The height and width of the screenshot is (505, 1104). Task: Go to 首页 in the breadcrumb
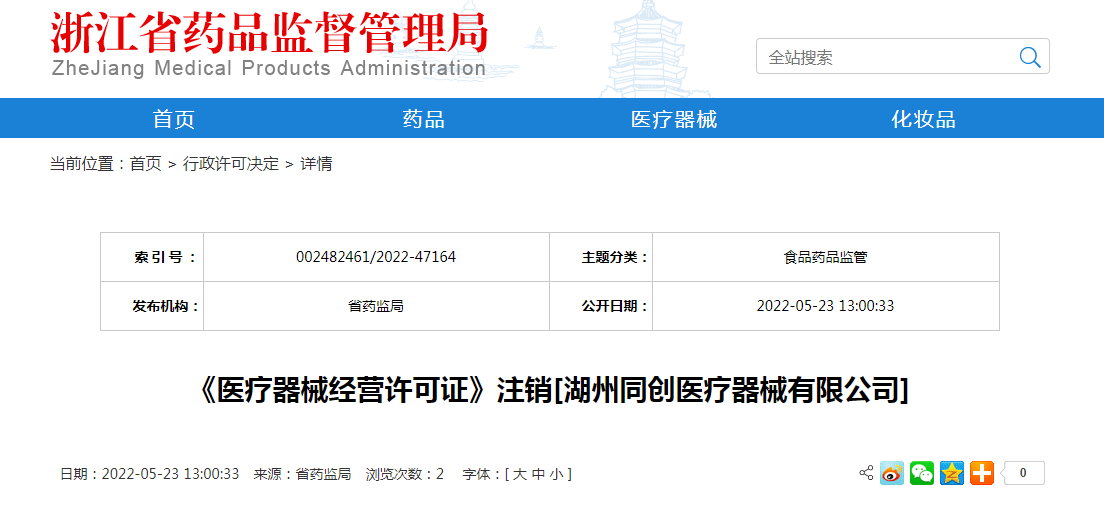146,164
